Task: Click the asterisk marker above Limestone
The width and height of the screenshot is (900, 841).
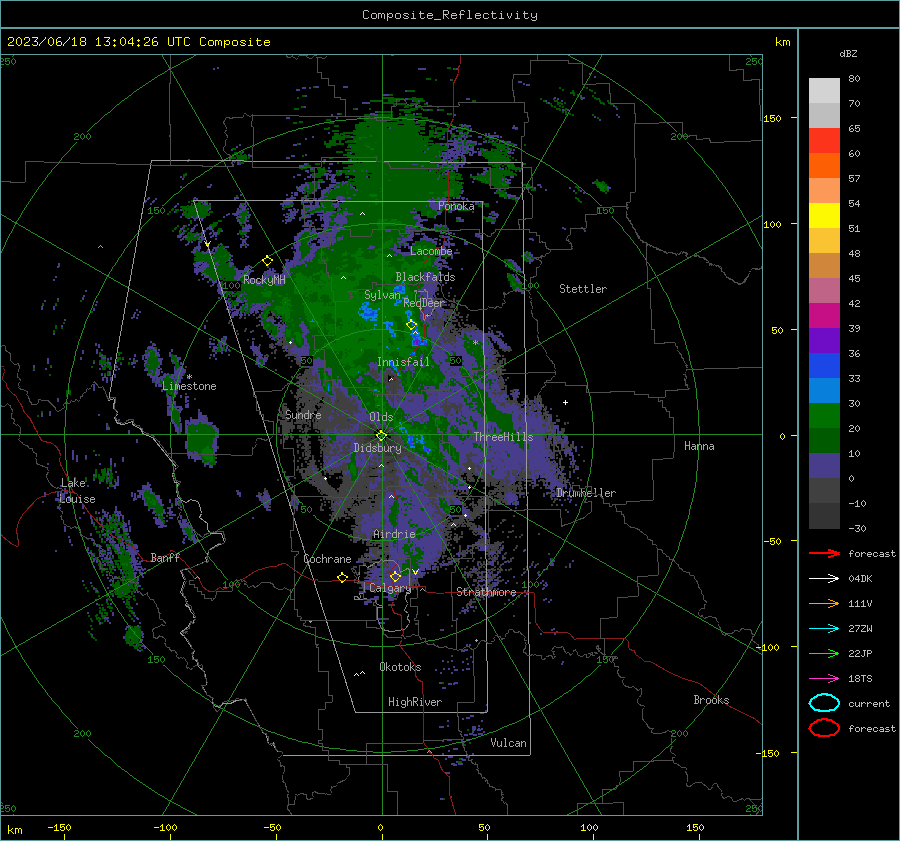Action: (189, 377)
